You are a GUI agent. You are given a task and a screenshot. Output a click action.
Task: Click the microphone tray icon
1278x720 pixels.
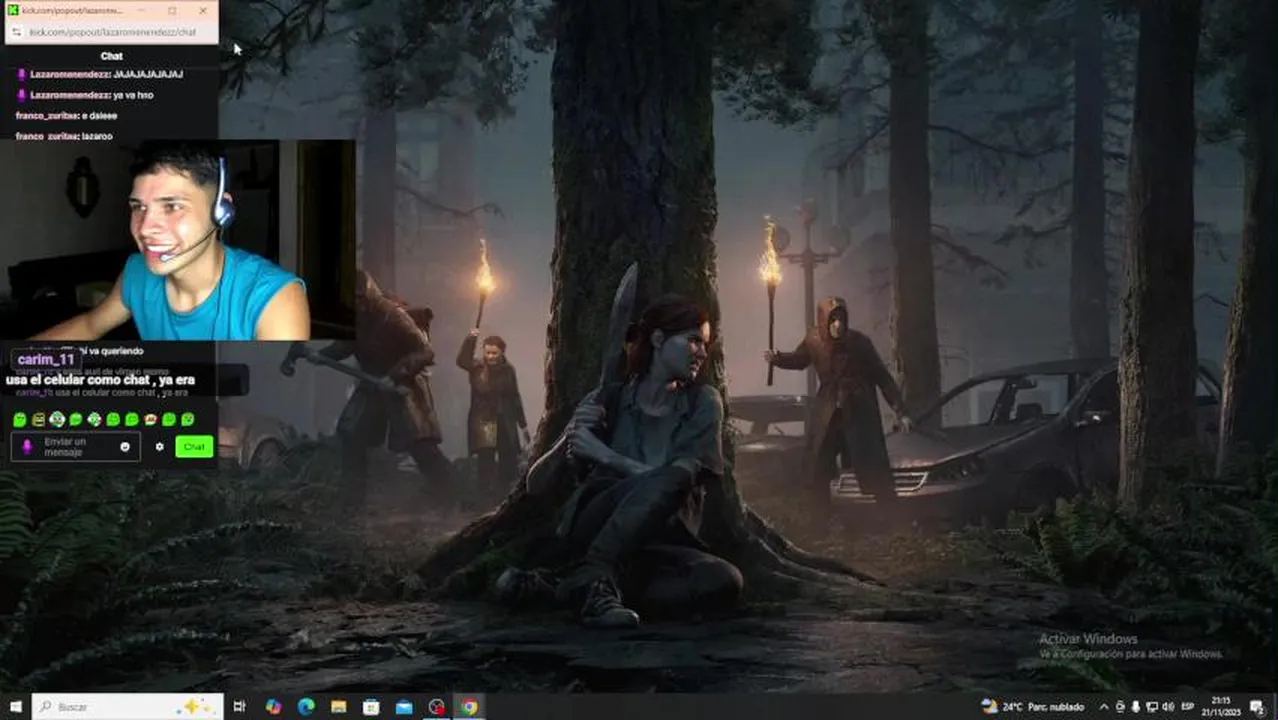[x=1135, y=707]
